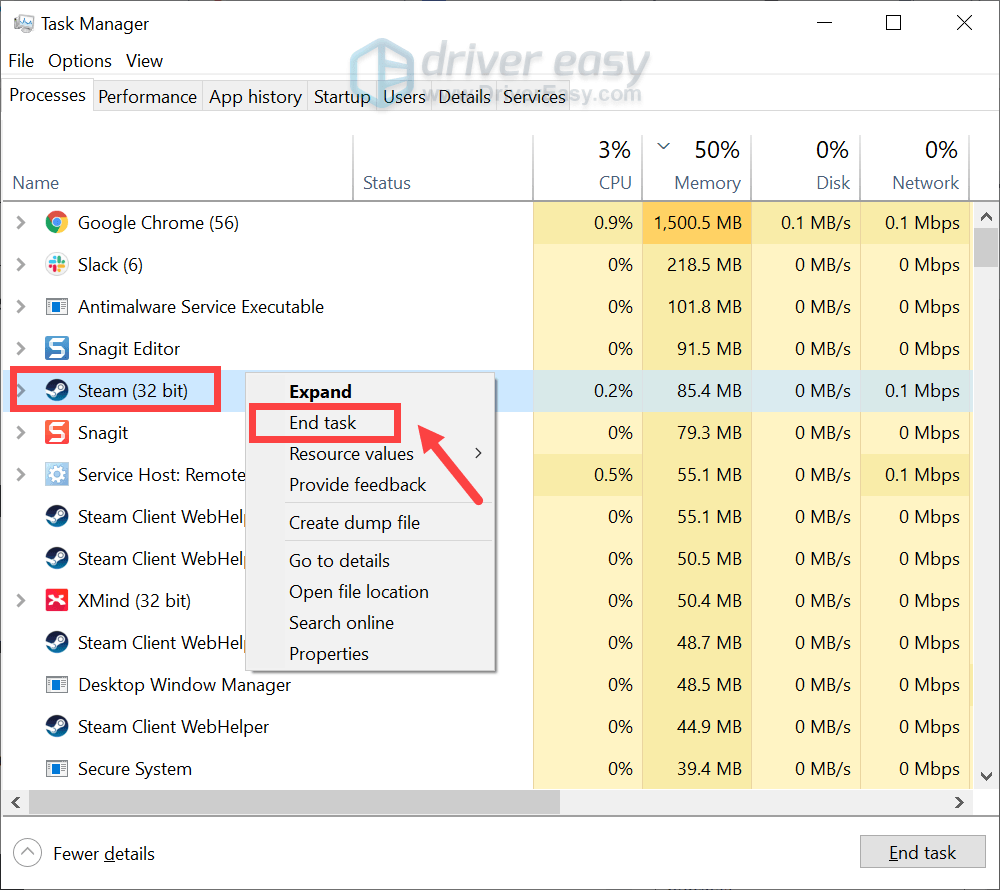Select End task from the context menu
1000x890 pixels.
click(322, 422)
